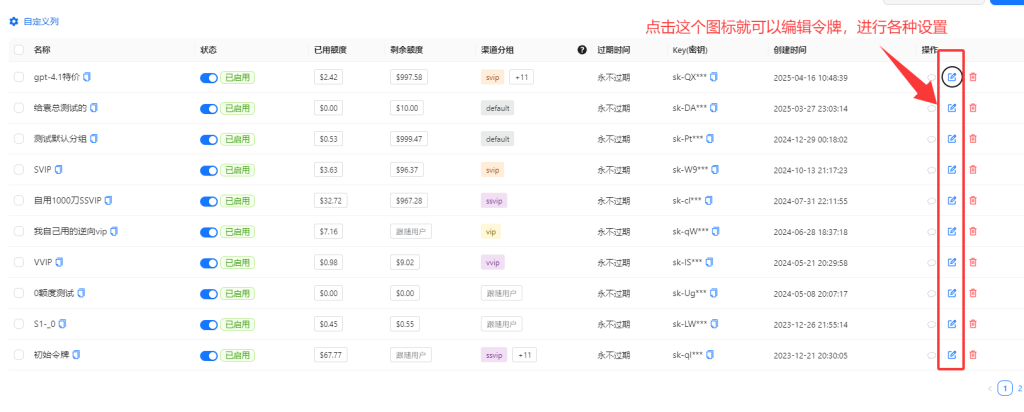Click the 已用额度 column header
The height and width of the screenshot is (412, 1024).
(332, 49)
